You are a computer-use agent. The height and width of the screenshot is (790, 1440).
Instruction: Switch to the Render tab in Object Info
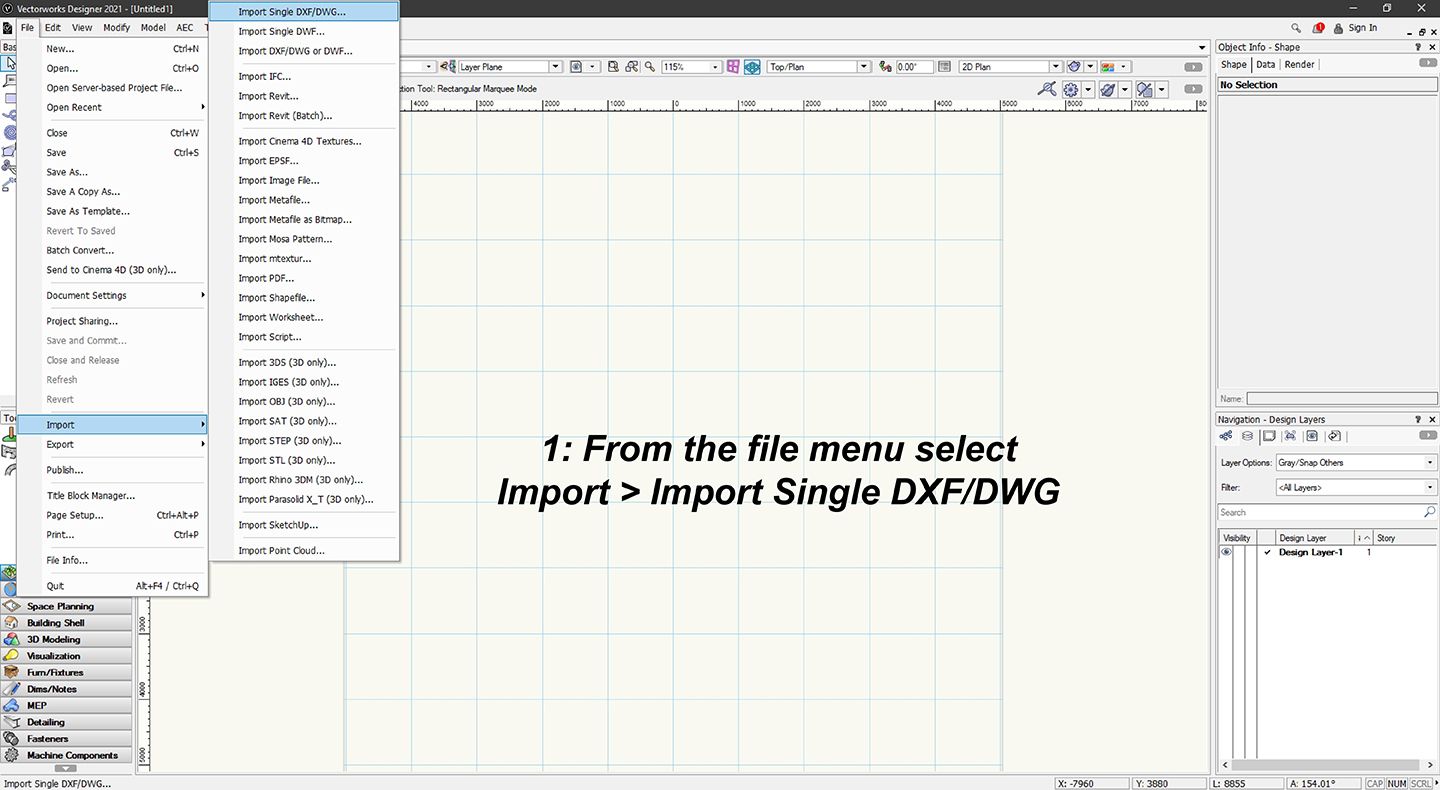coord(1300,64)
